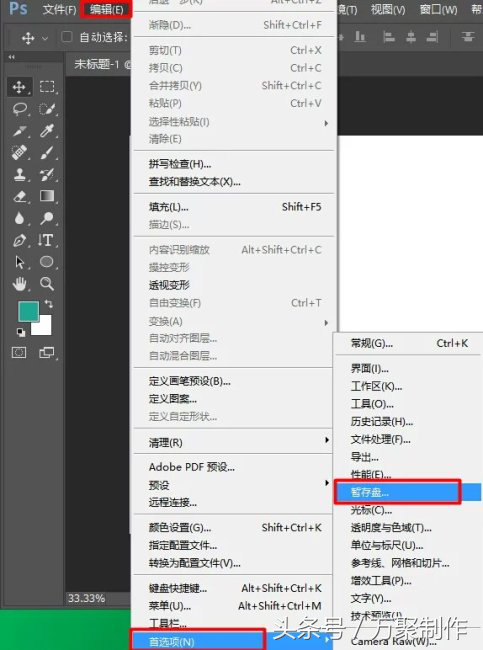Screen dimensions: 483x650
Task: Expand the 预设 submenu
Action: 327,483
